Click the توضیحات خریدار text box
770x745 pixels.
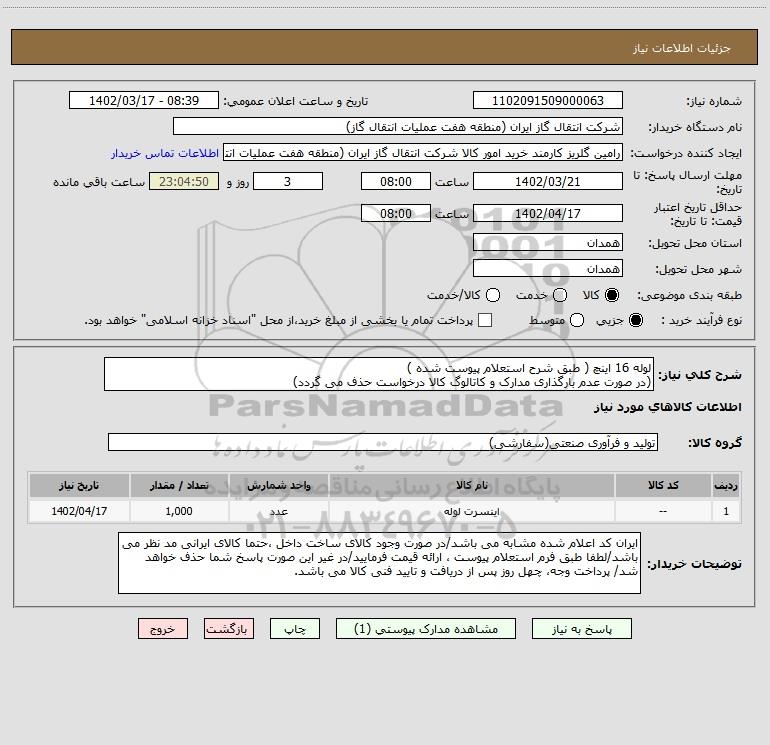click(379, 563)
